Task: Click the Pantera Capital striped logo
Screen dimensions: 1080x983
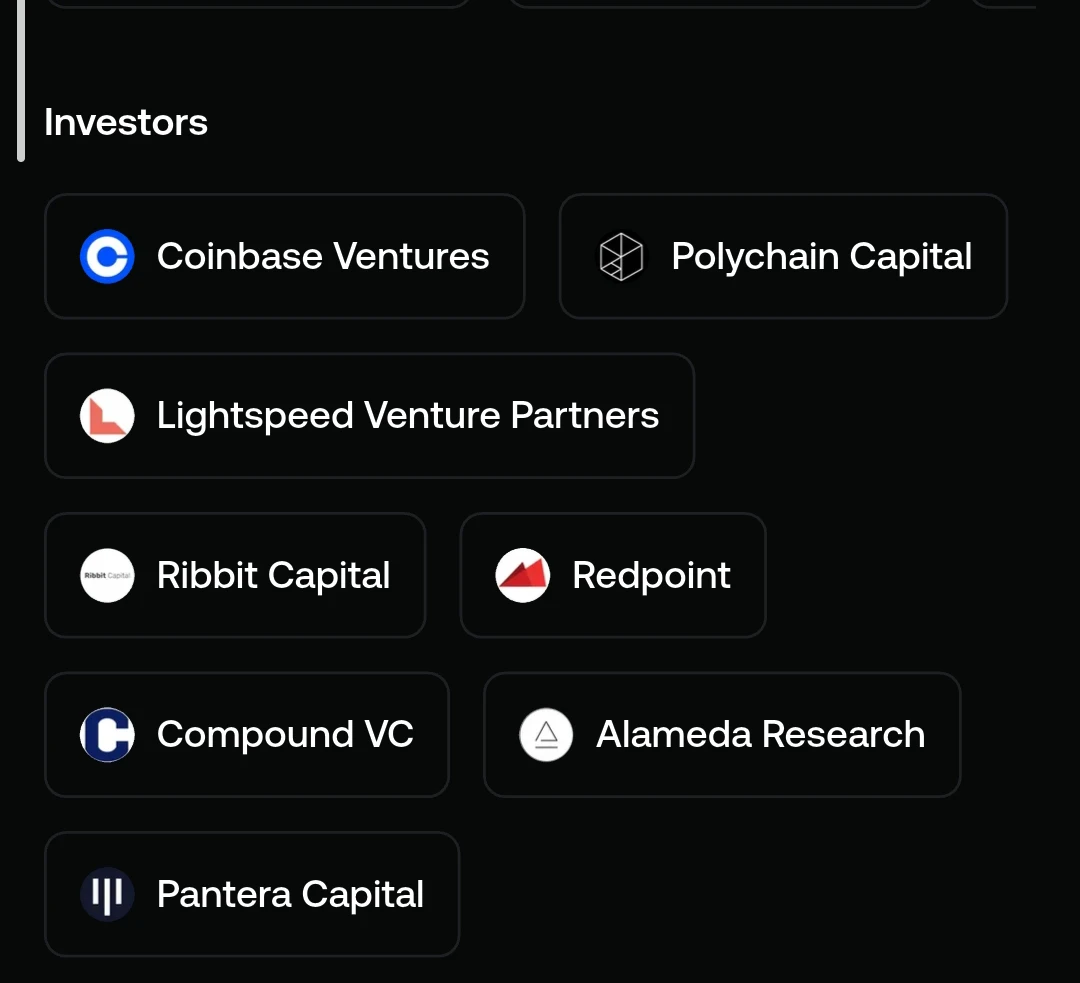Action: coord(107,894)
